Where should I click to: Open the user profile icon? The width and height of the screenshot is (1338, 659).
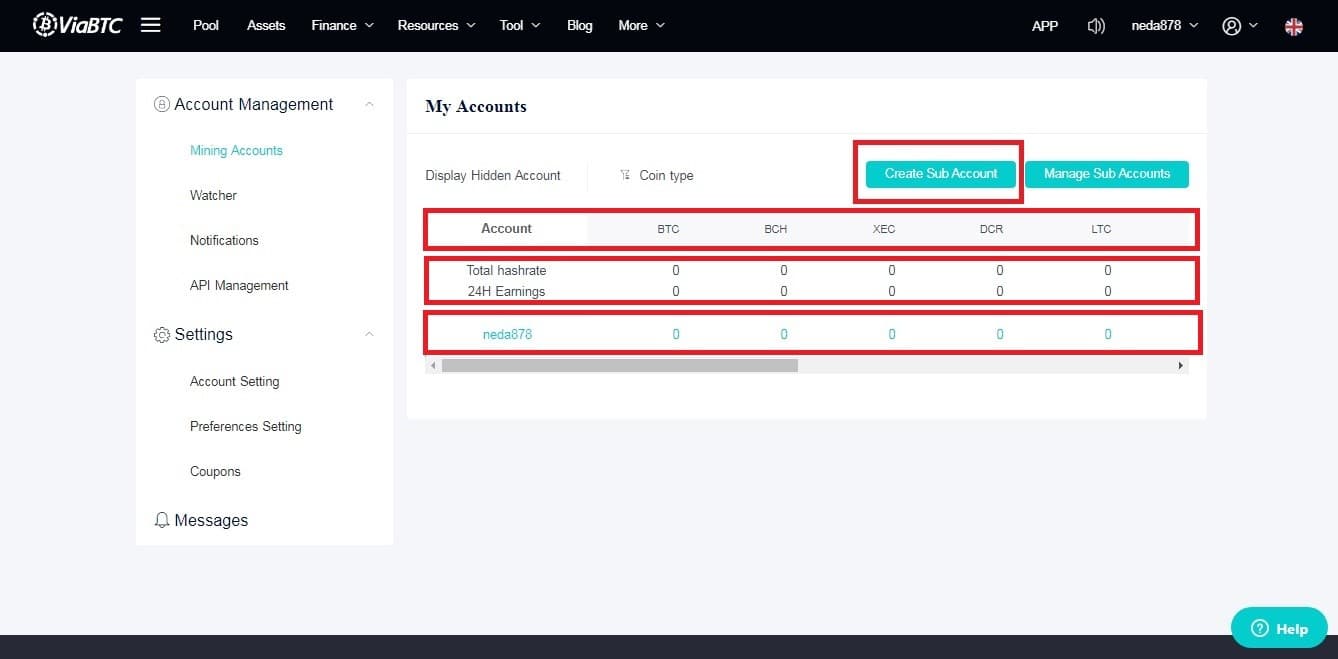pos(1231,26)
